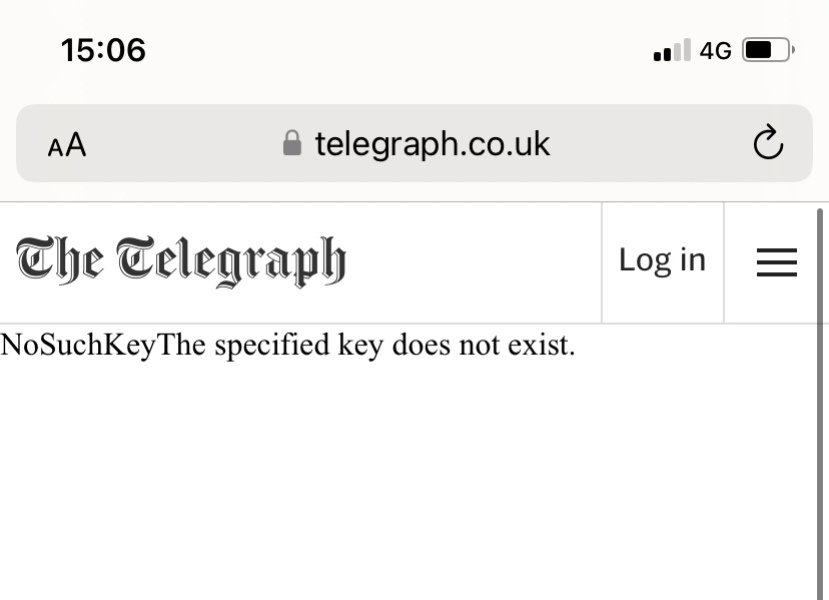Viewport: 829px width, 600px height.
Task: Tap the cellular signal bars icon
Action: (x=672, y=51)
